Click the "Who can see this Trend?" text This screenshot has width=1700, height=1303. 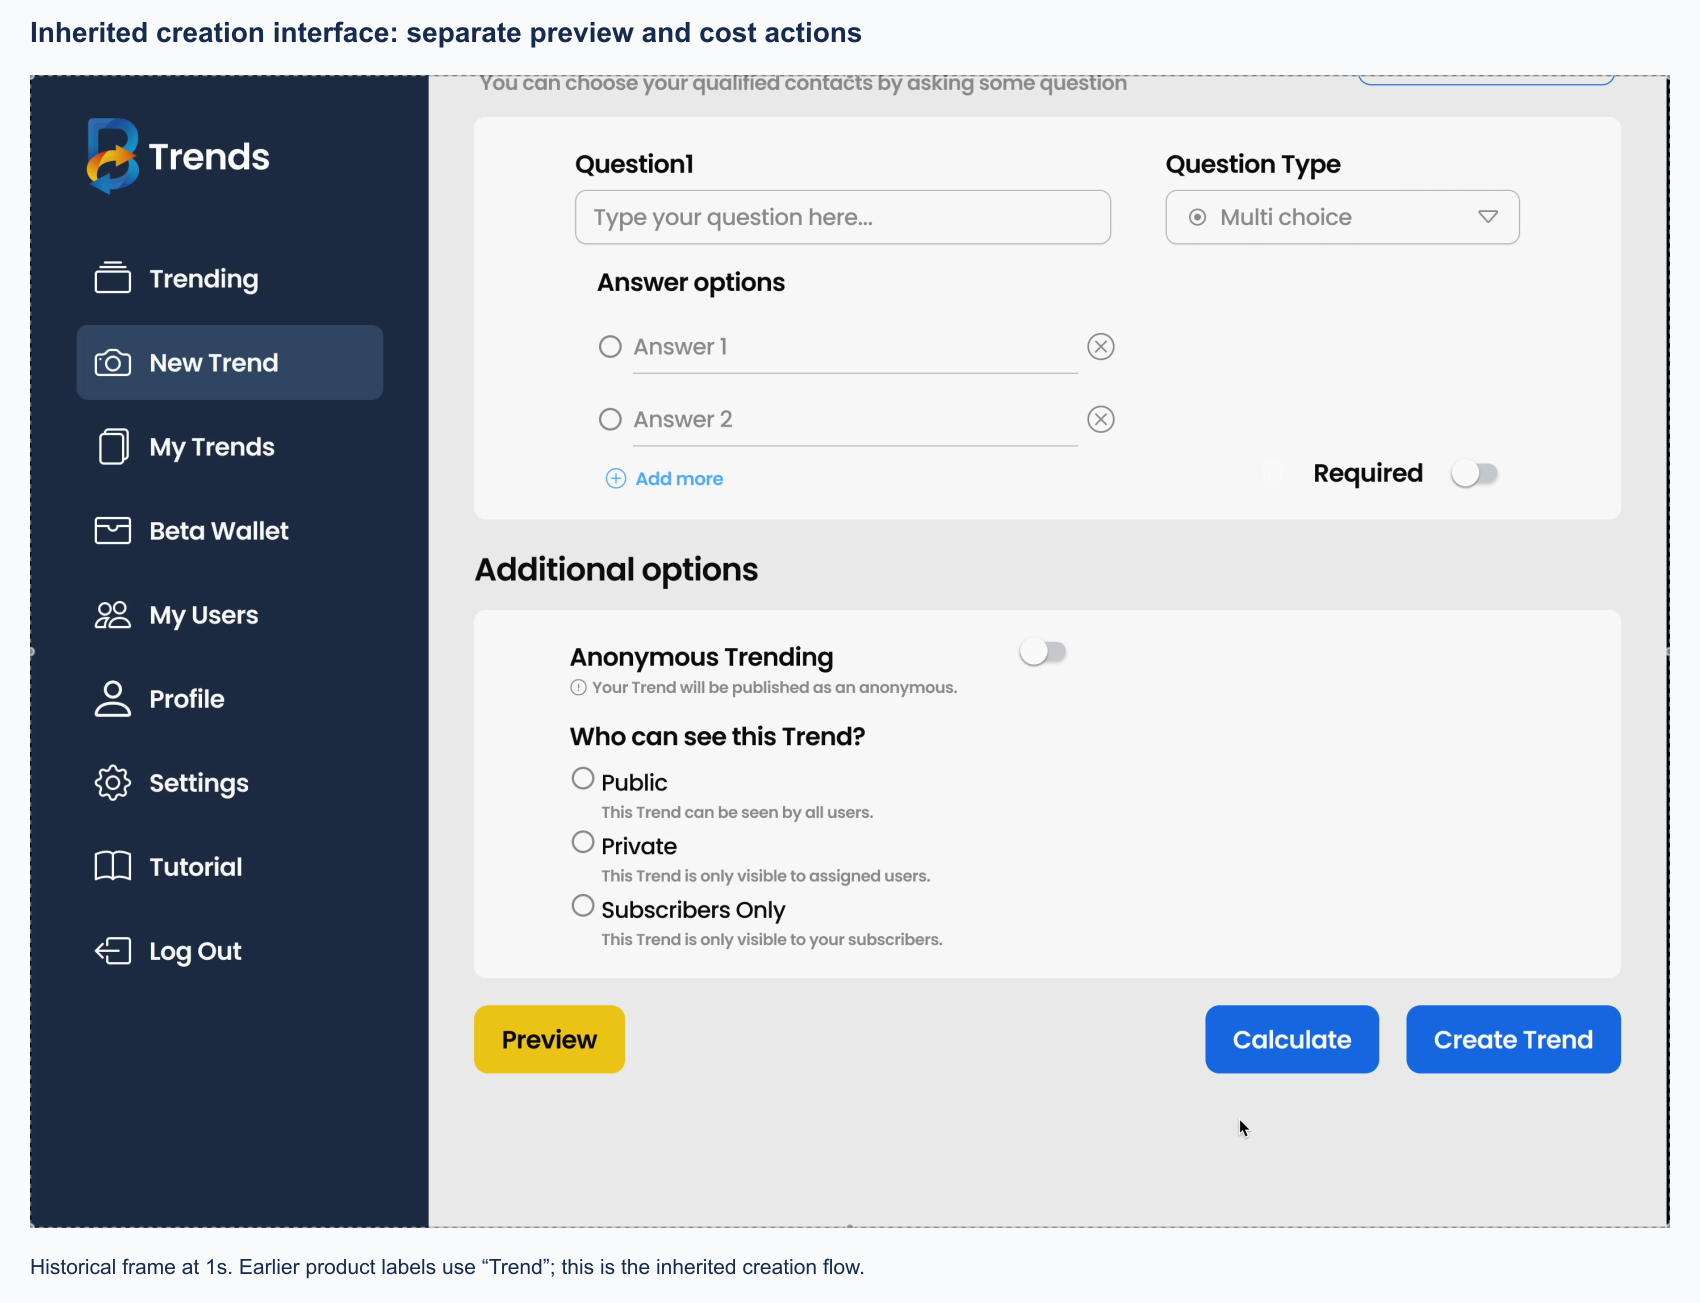point(717,736)
